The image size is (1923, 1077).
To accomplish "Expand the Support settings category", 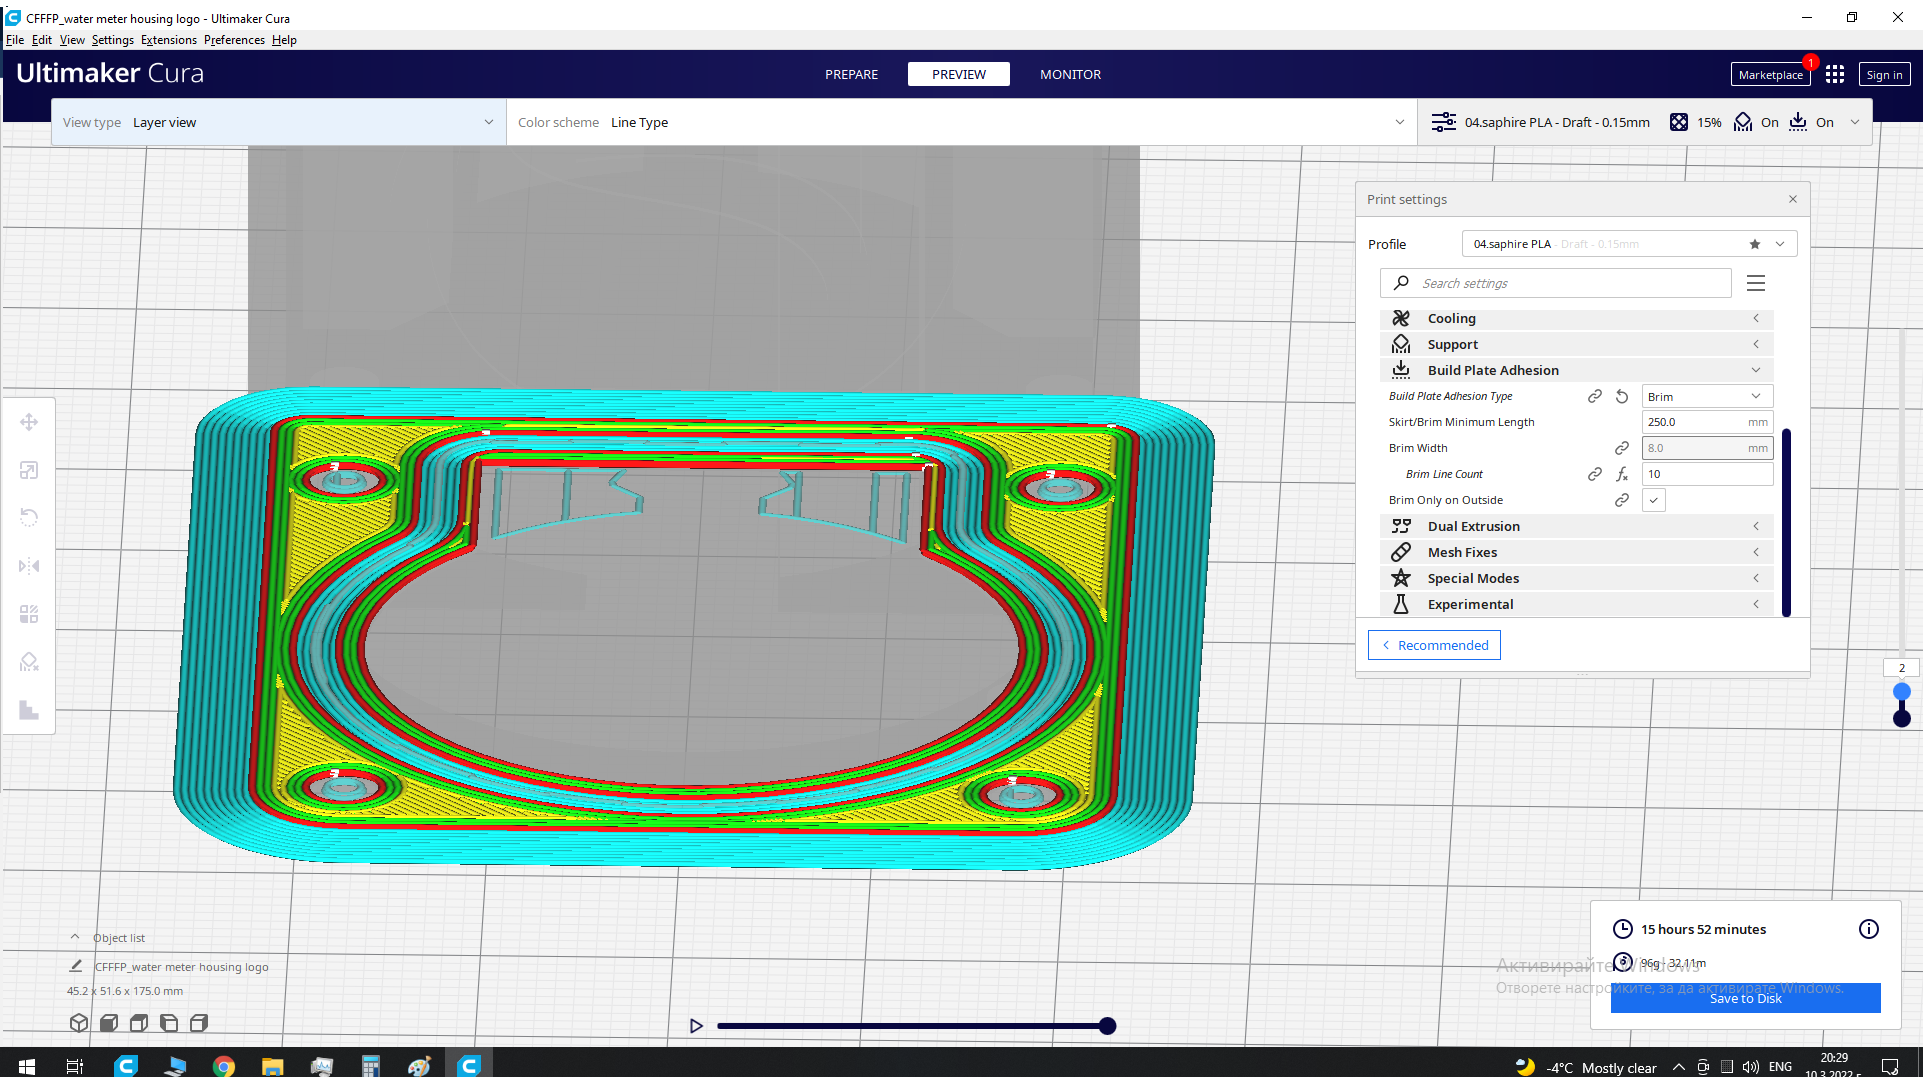I will (1576, 344).
